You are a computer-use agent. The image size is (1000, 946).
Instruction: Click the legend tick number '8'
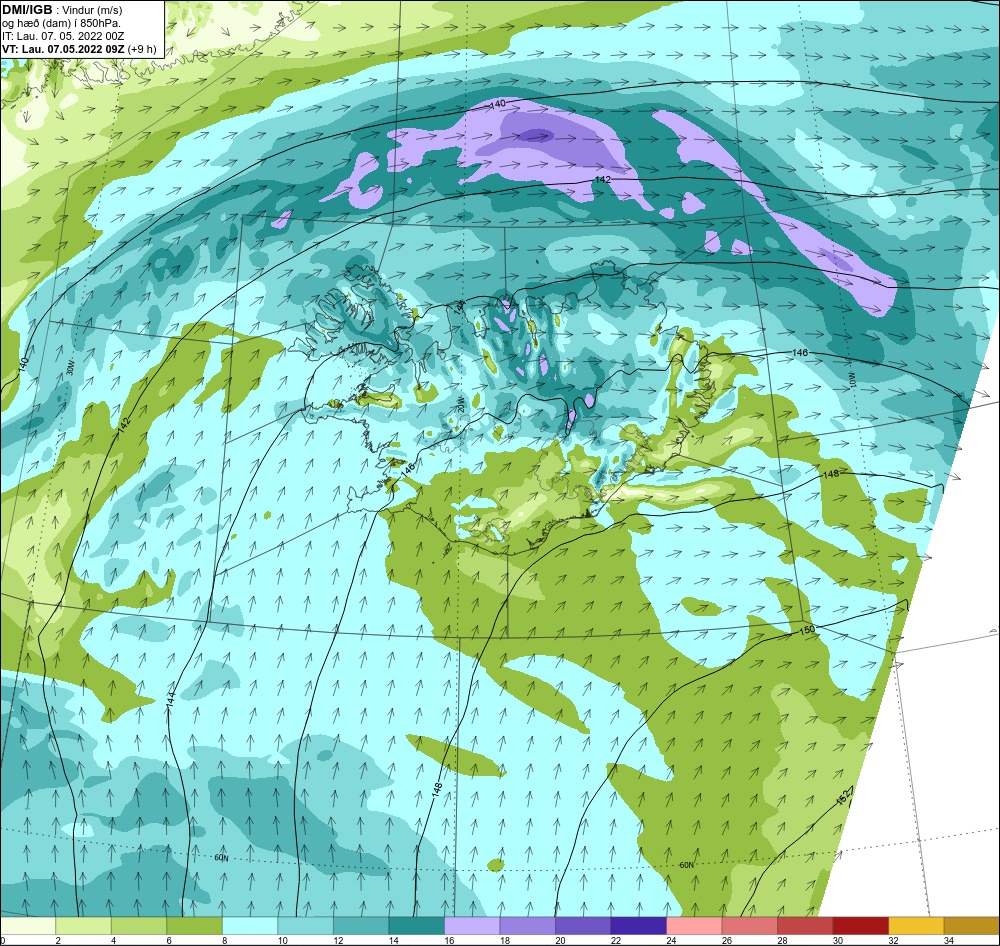coord(224,940)
